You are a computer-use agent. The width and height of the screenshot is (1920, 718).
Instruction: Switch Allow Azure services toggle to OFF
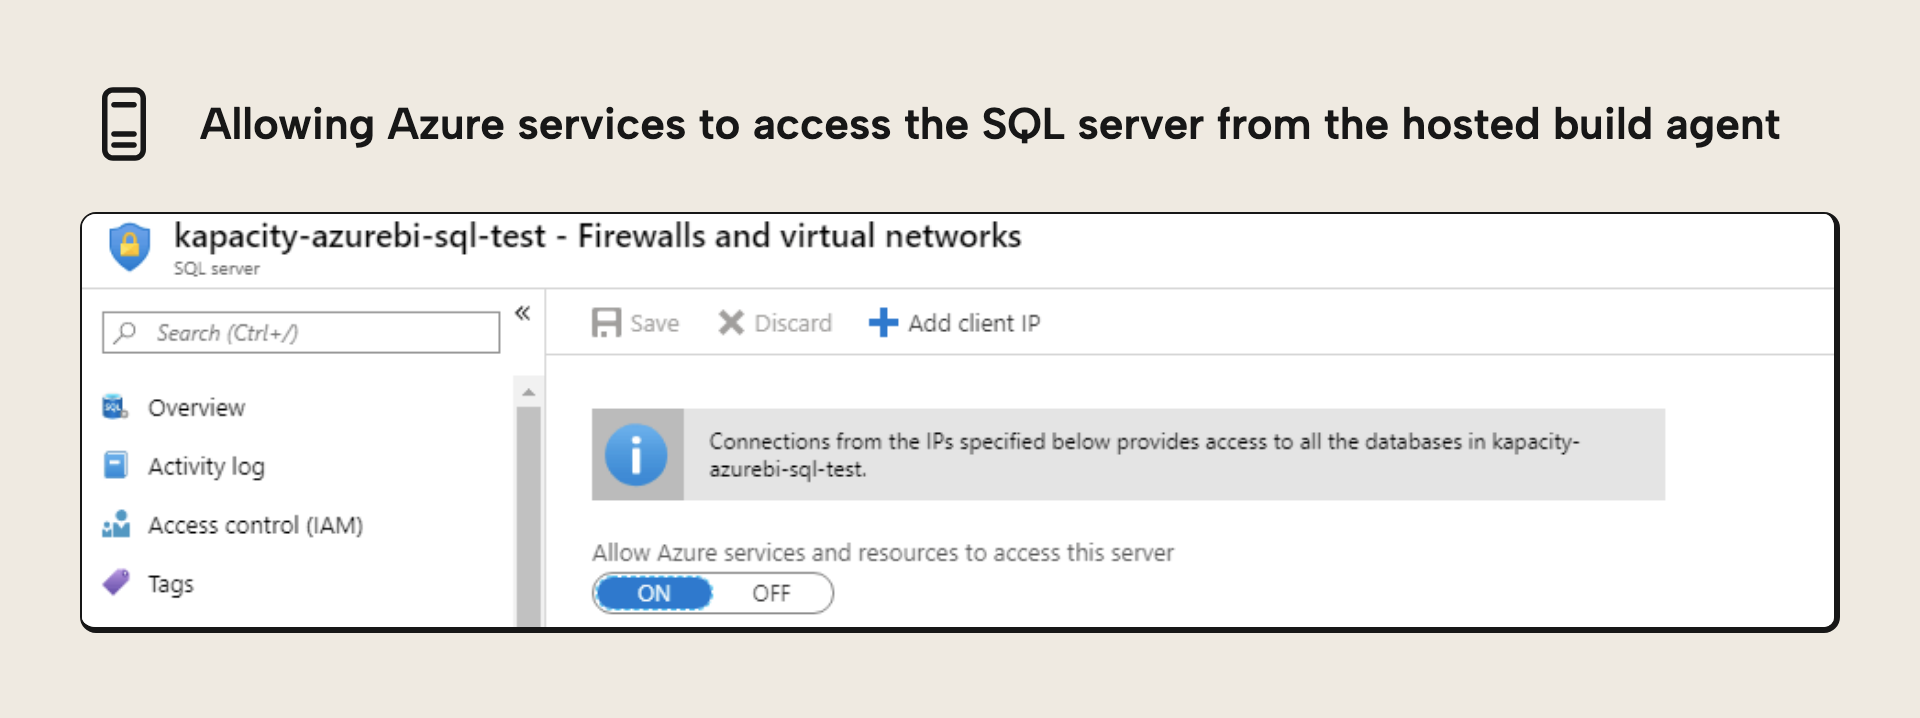(x=771, y=593)
